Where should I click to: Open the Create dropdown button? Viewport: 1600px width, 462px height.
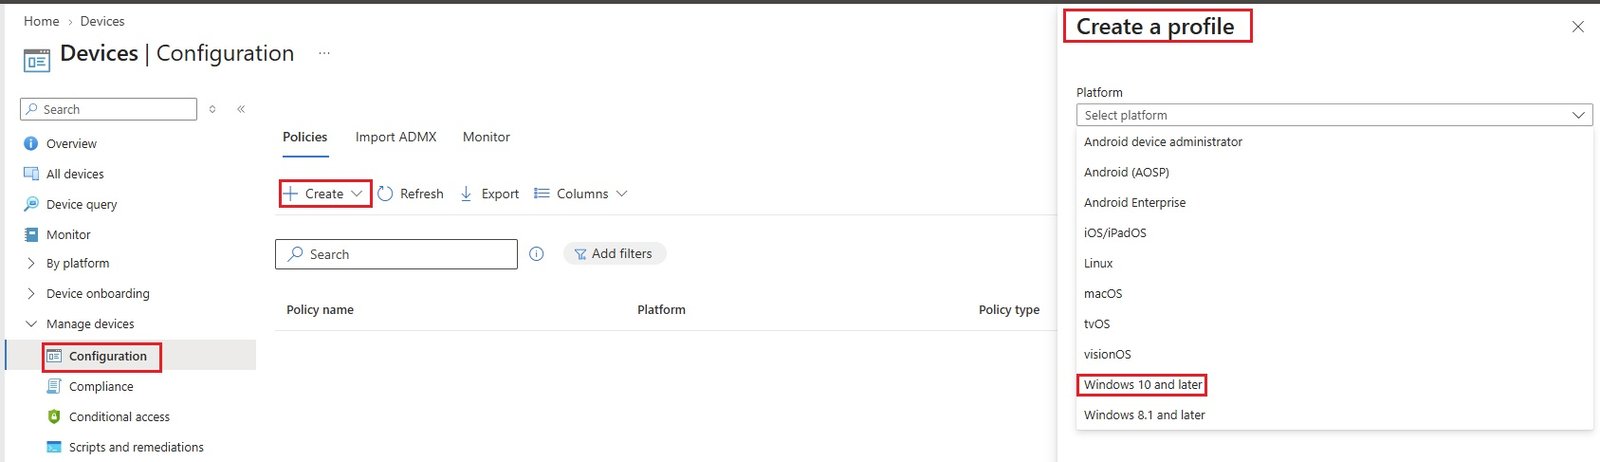coord(324,194)
